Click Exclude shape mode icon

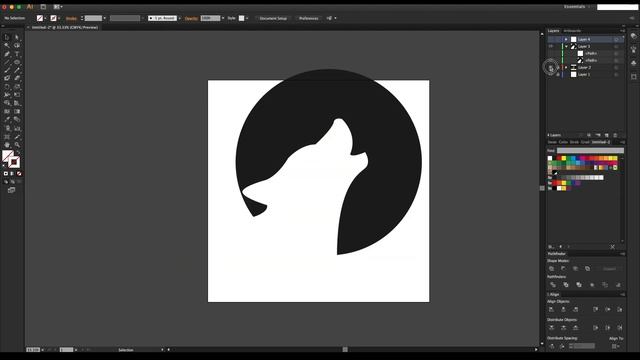pos(587,269)
